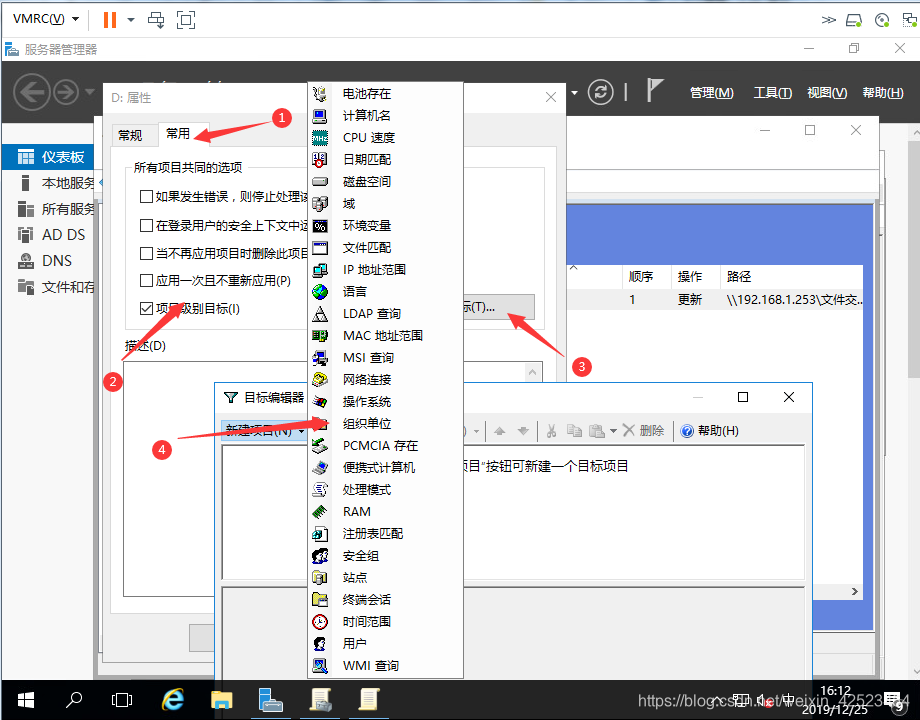Click 删除 in target editor toolbar
920x720 pixels.
coord(643,431)
